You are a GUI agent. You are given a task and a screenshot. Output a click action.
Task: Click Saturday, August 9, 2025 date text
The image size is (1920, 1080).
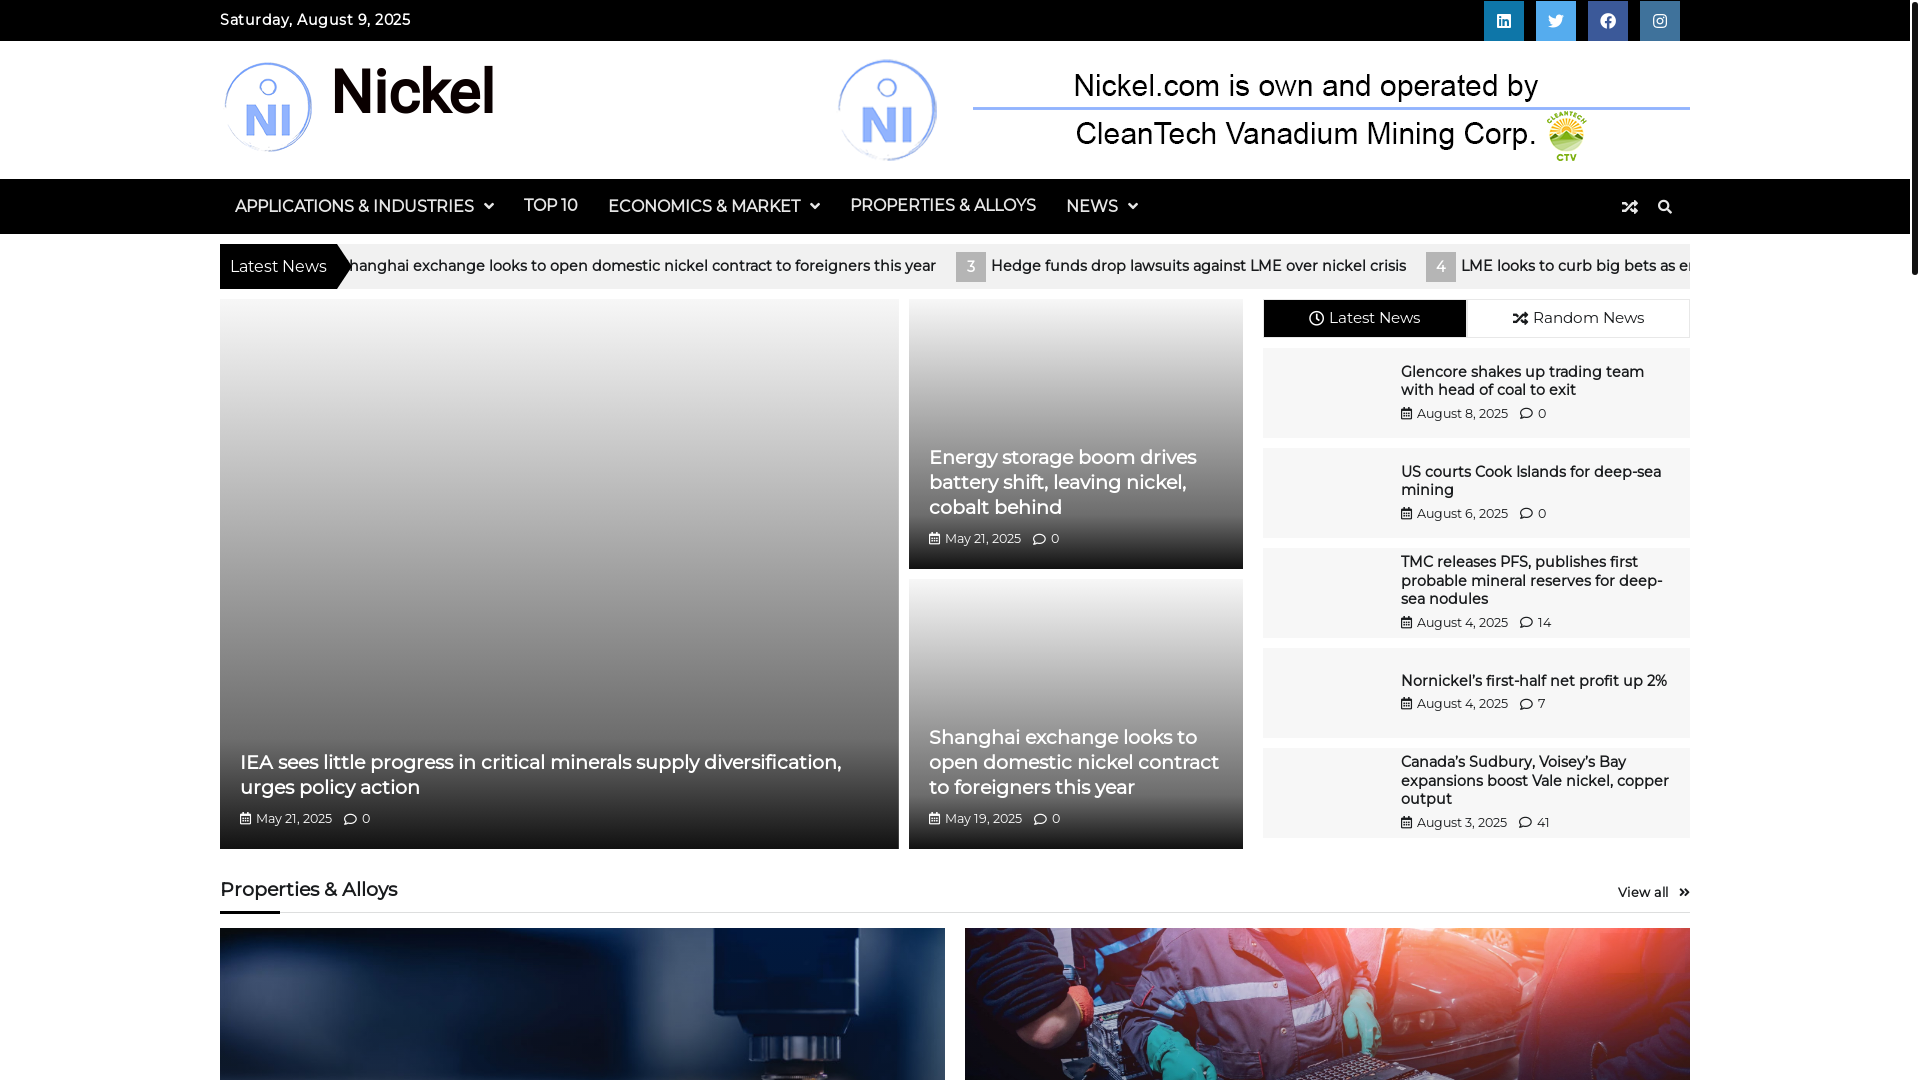pos(315,20)
